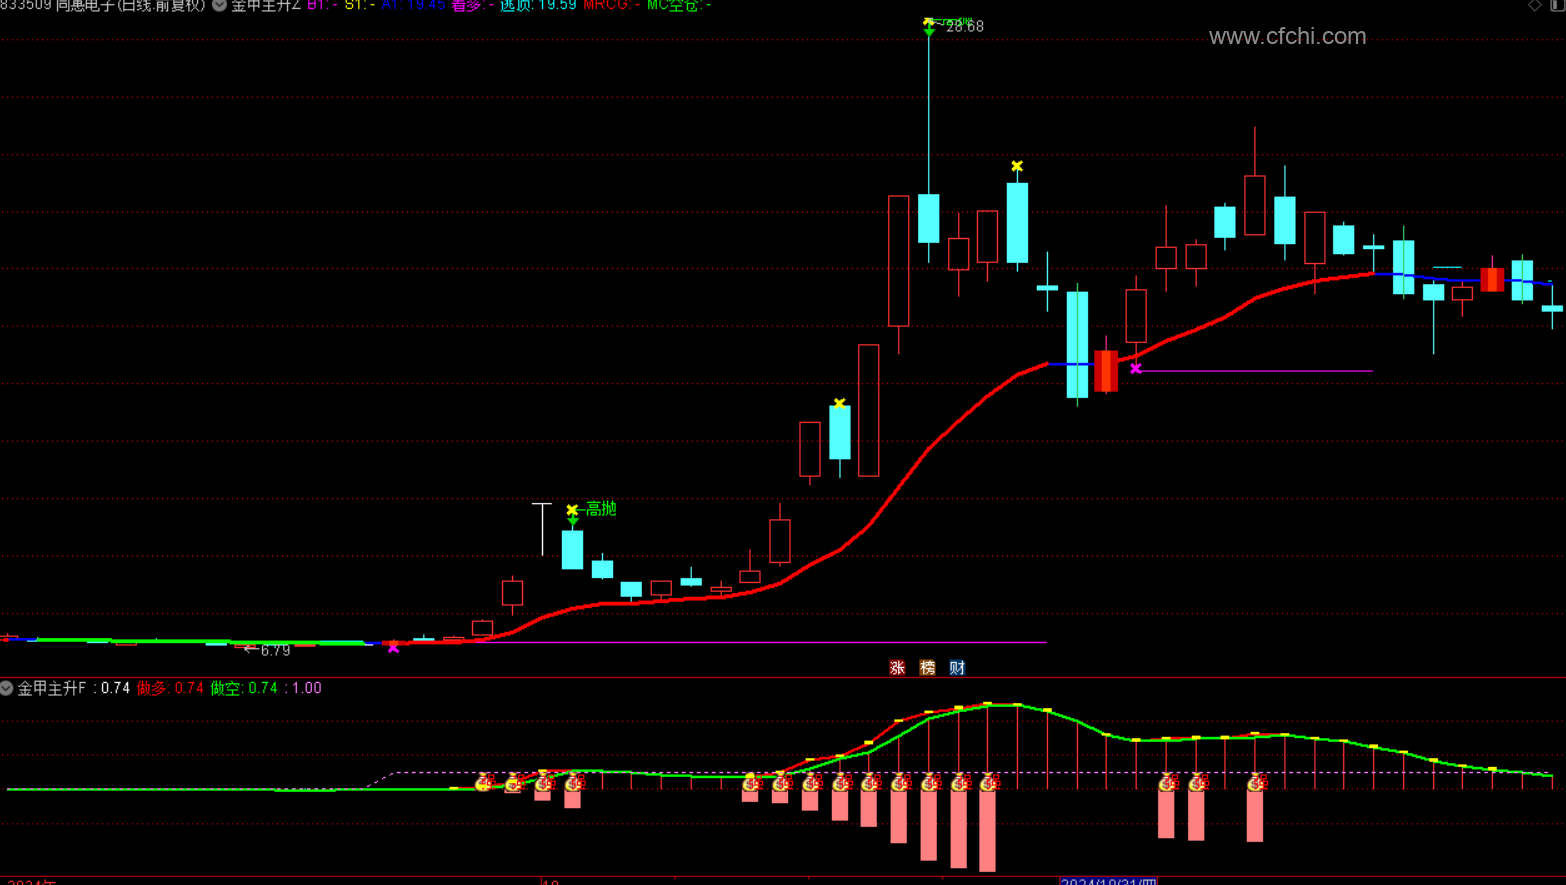Click the 看多: - readout
The height and width of the screenshot is (885, 1566).
(x=473, y=5)
